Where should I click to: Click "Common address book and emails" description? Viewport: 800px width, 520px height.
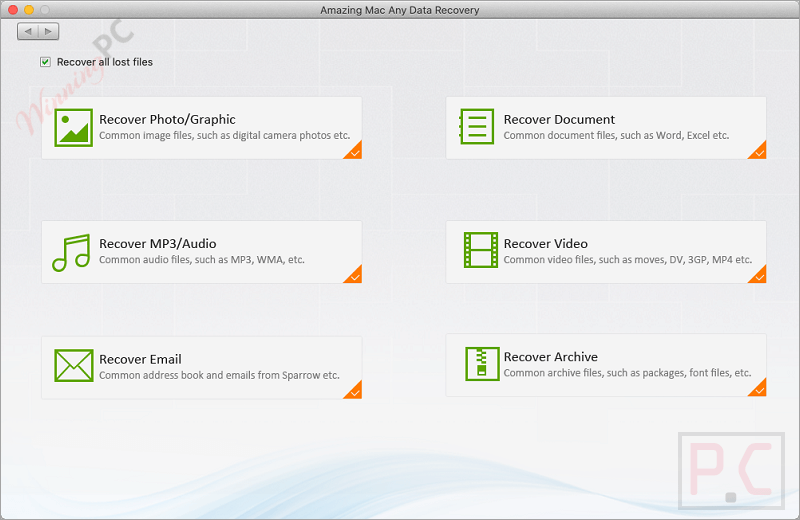(219, 375)
